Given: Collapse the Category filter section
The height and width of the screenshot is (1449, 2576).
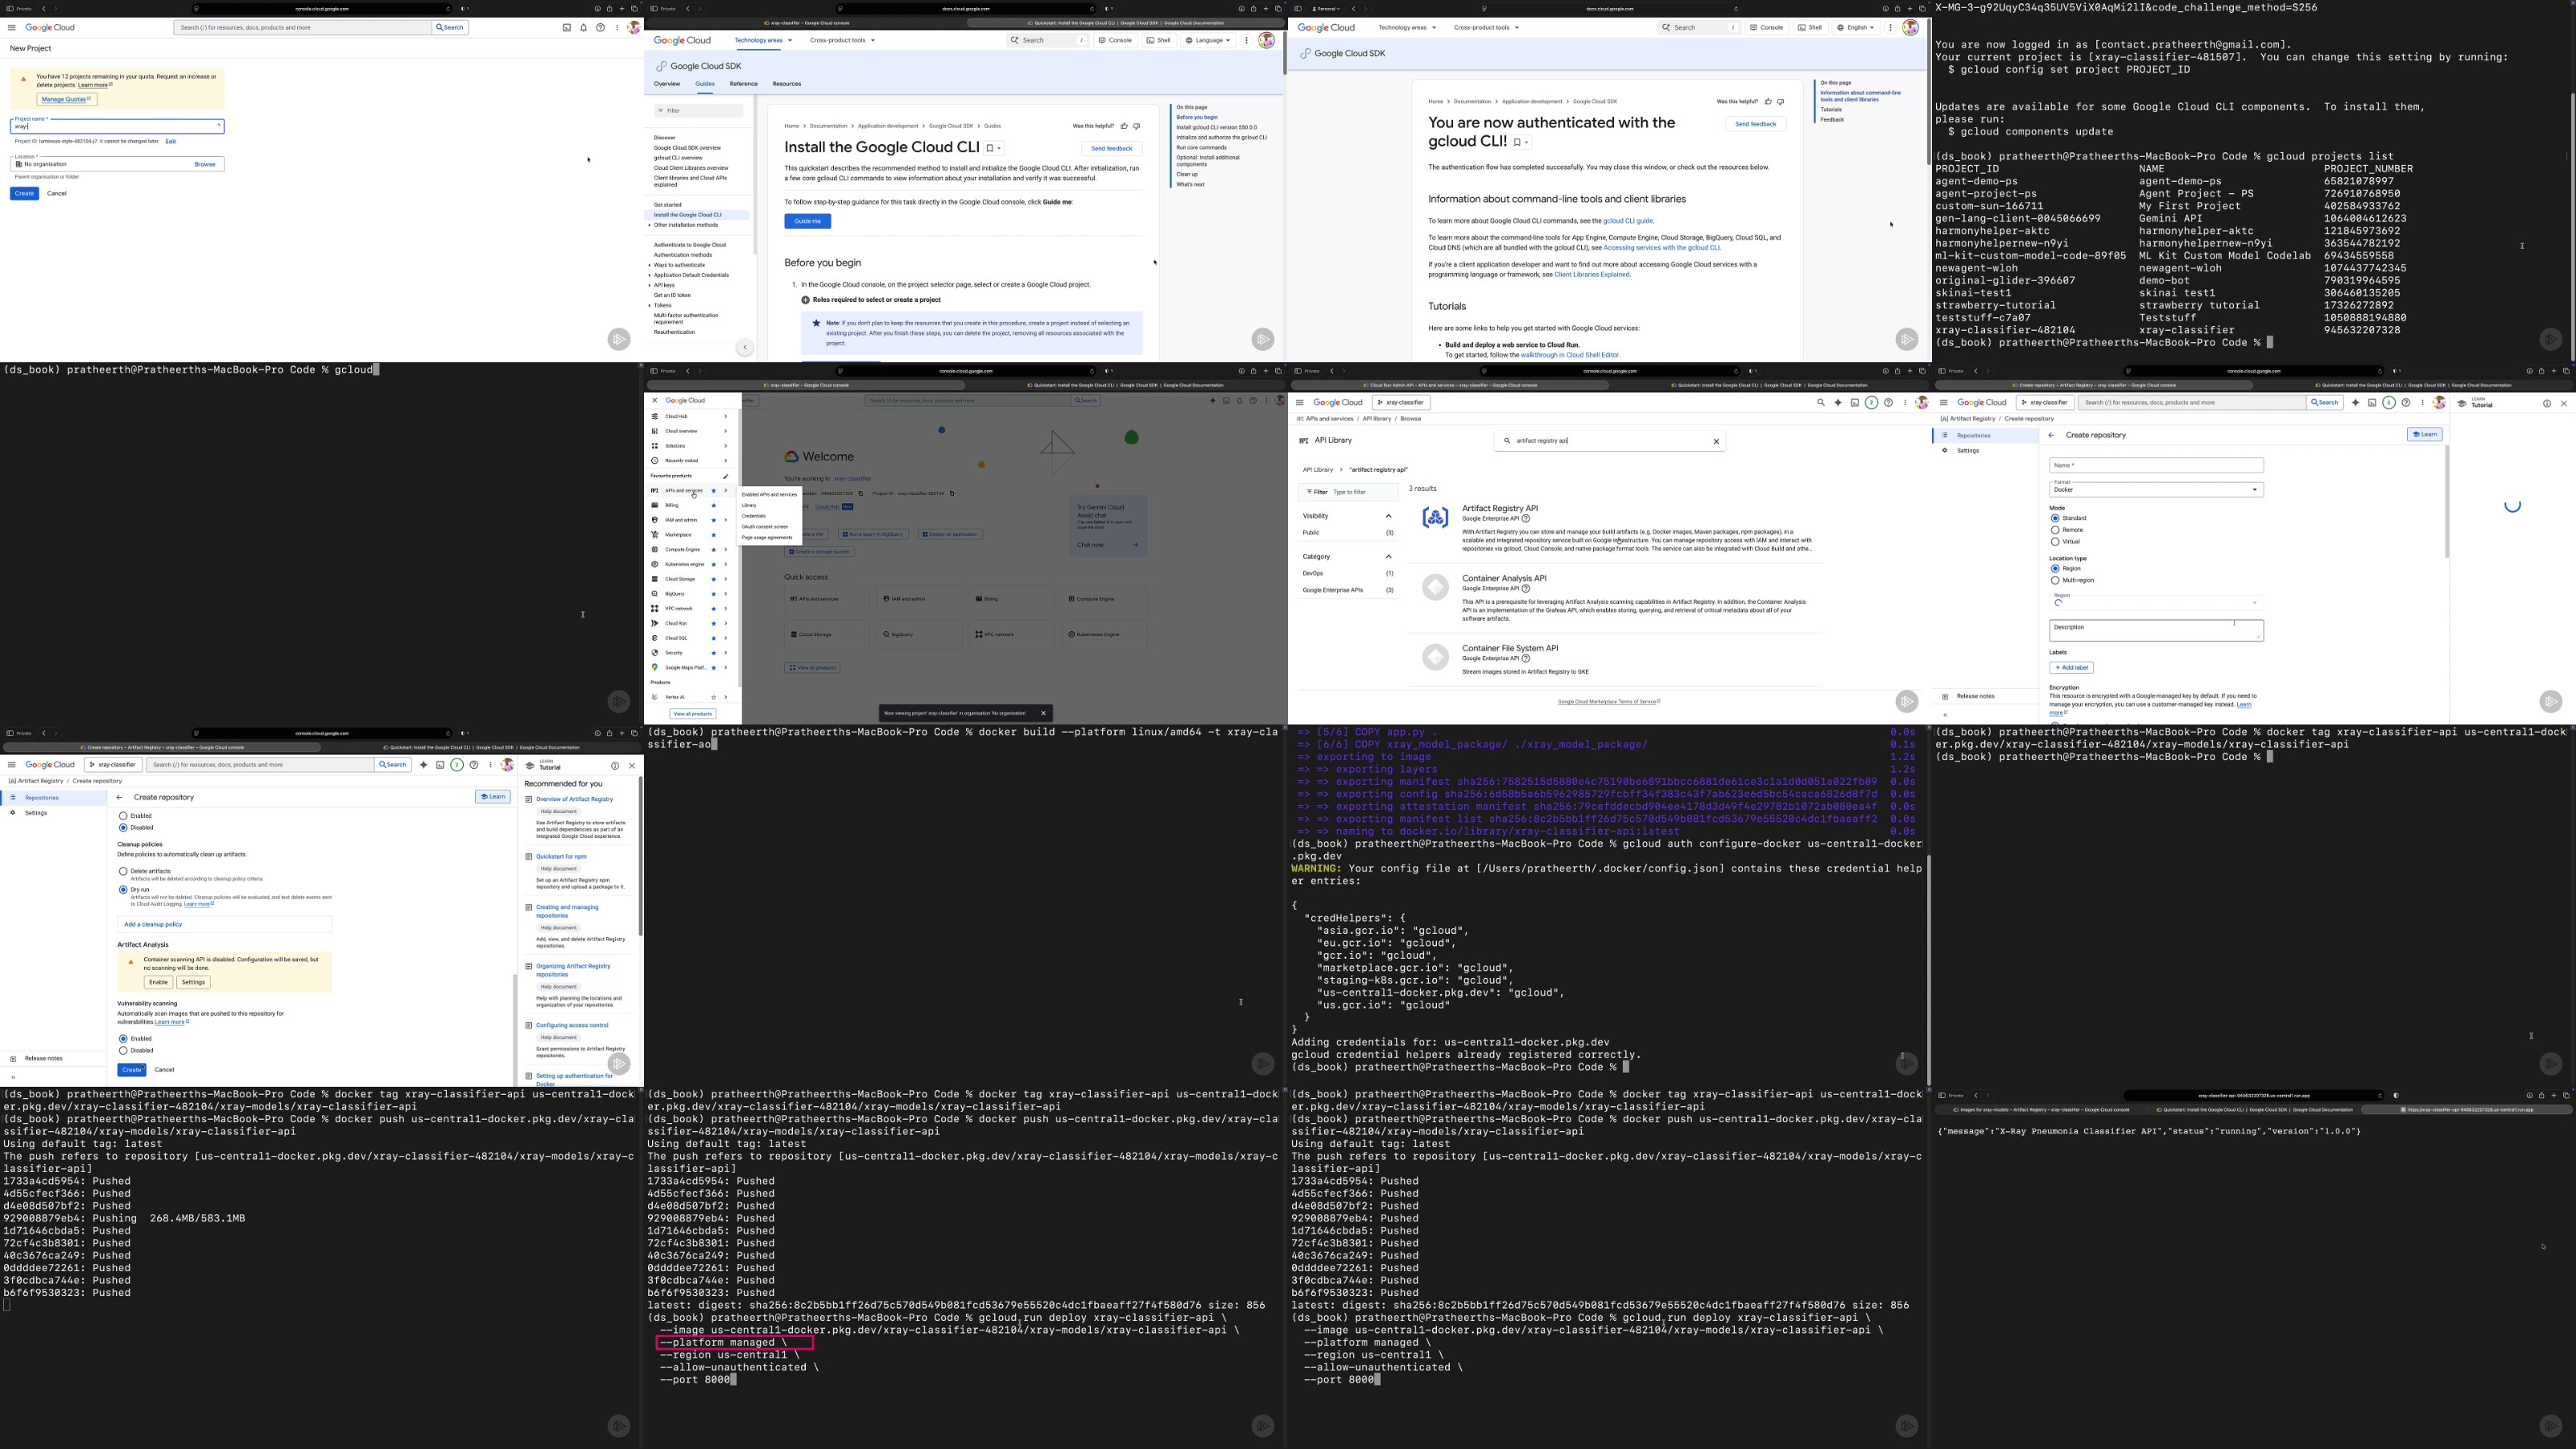Looking at the screenshot, I should (x=1388, y=557).
